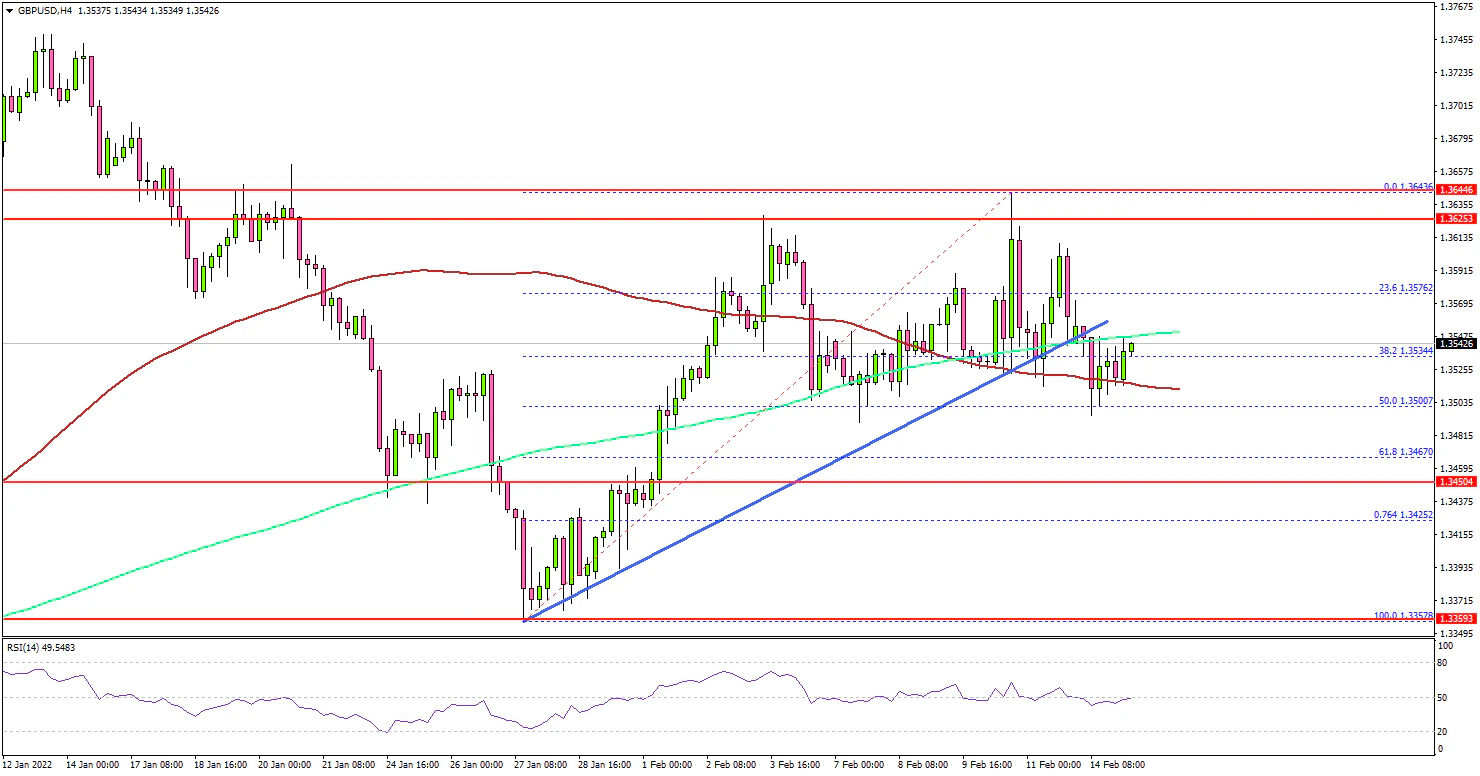Open the dropdown arrow beside GBPUSD,H4
This screenshot has height=776, width=1480.
(x=9, y=10)
